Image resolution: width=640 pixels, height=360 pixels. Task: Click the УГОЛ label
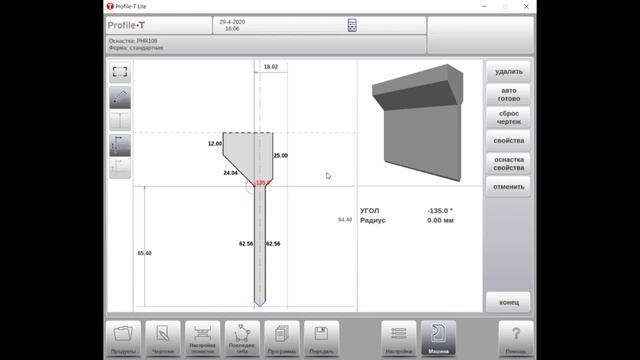(x=369, y=211)
